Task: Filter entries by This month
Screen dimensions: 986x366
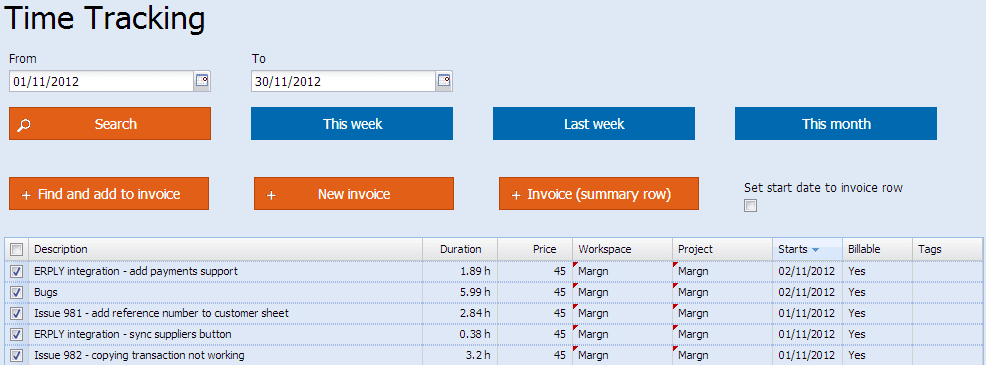Action: click(x=836, y=124)
